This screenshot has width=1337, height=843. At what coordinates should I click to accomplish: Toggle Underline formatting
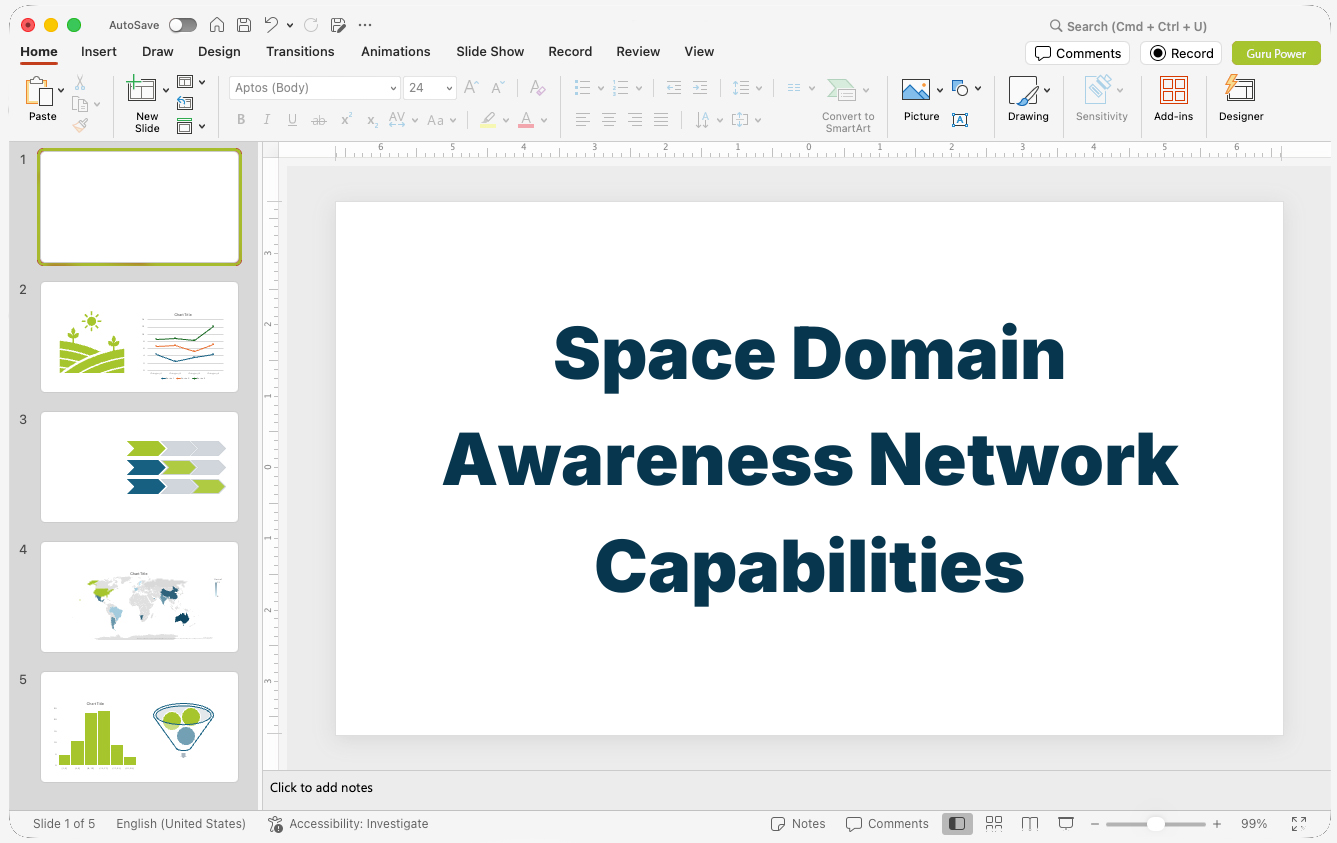tap(292, 120)
